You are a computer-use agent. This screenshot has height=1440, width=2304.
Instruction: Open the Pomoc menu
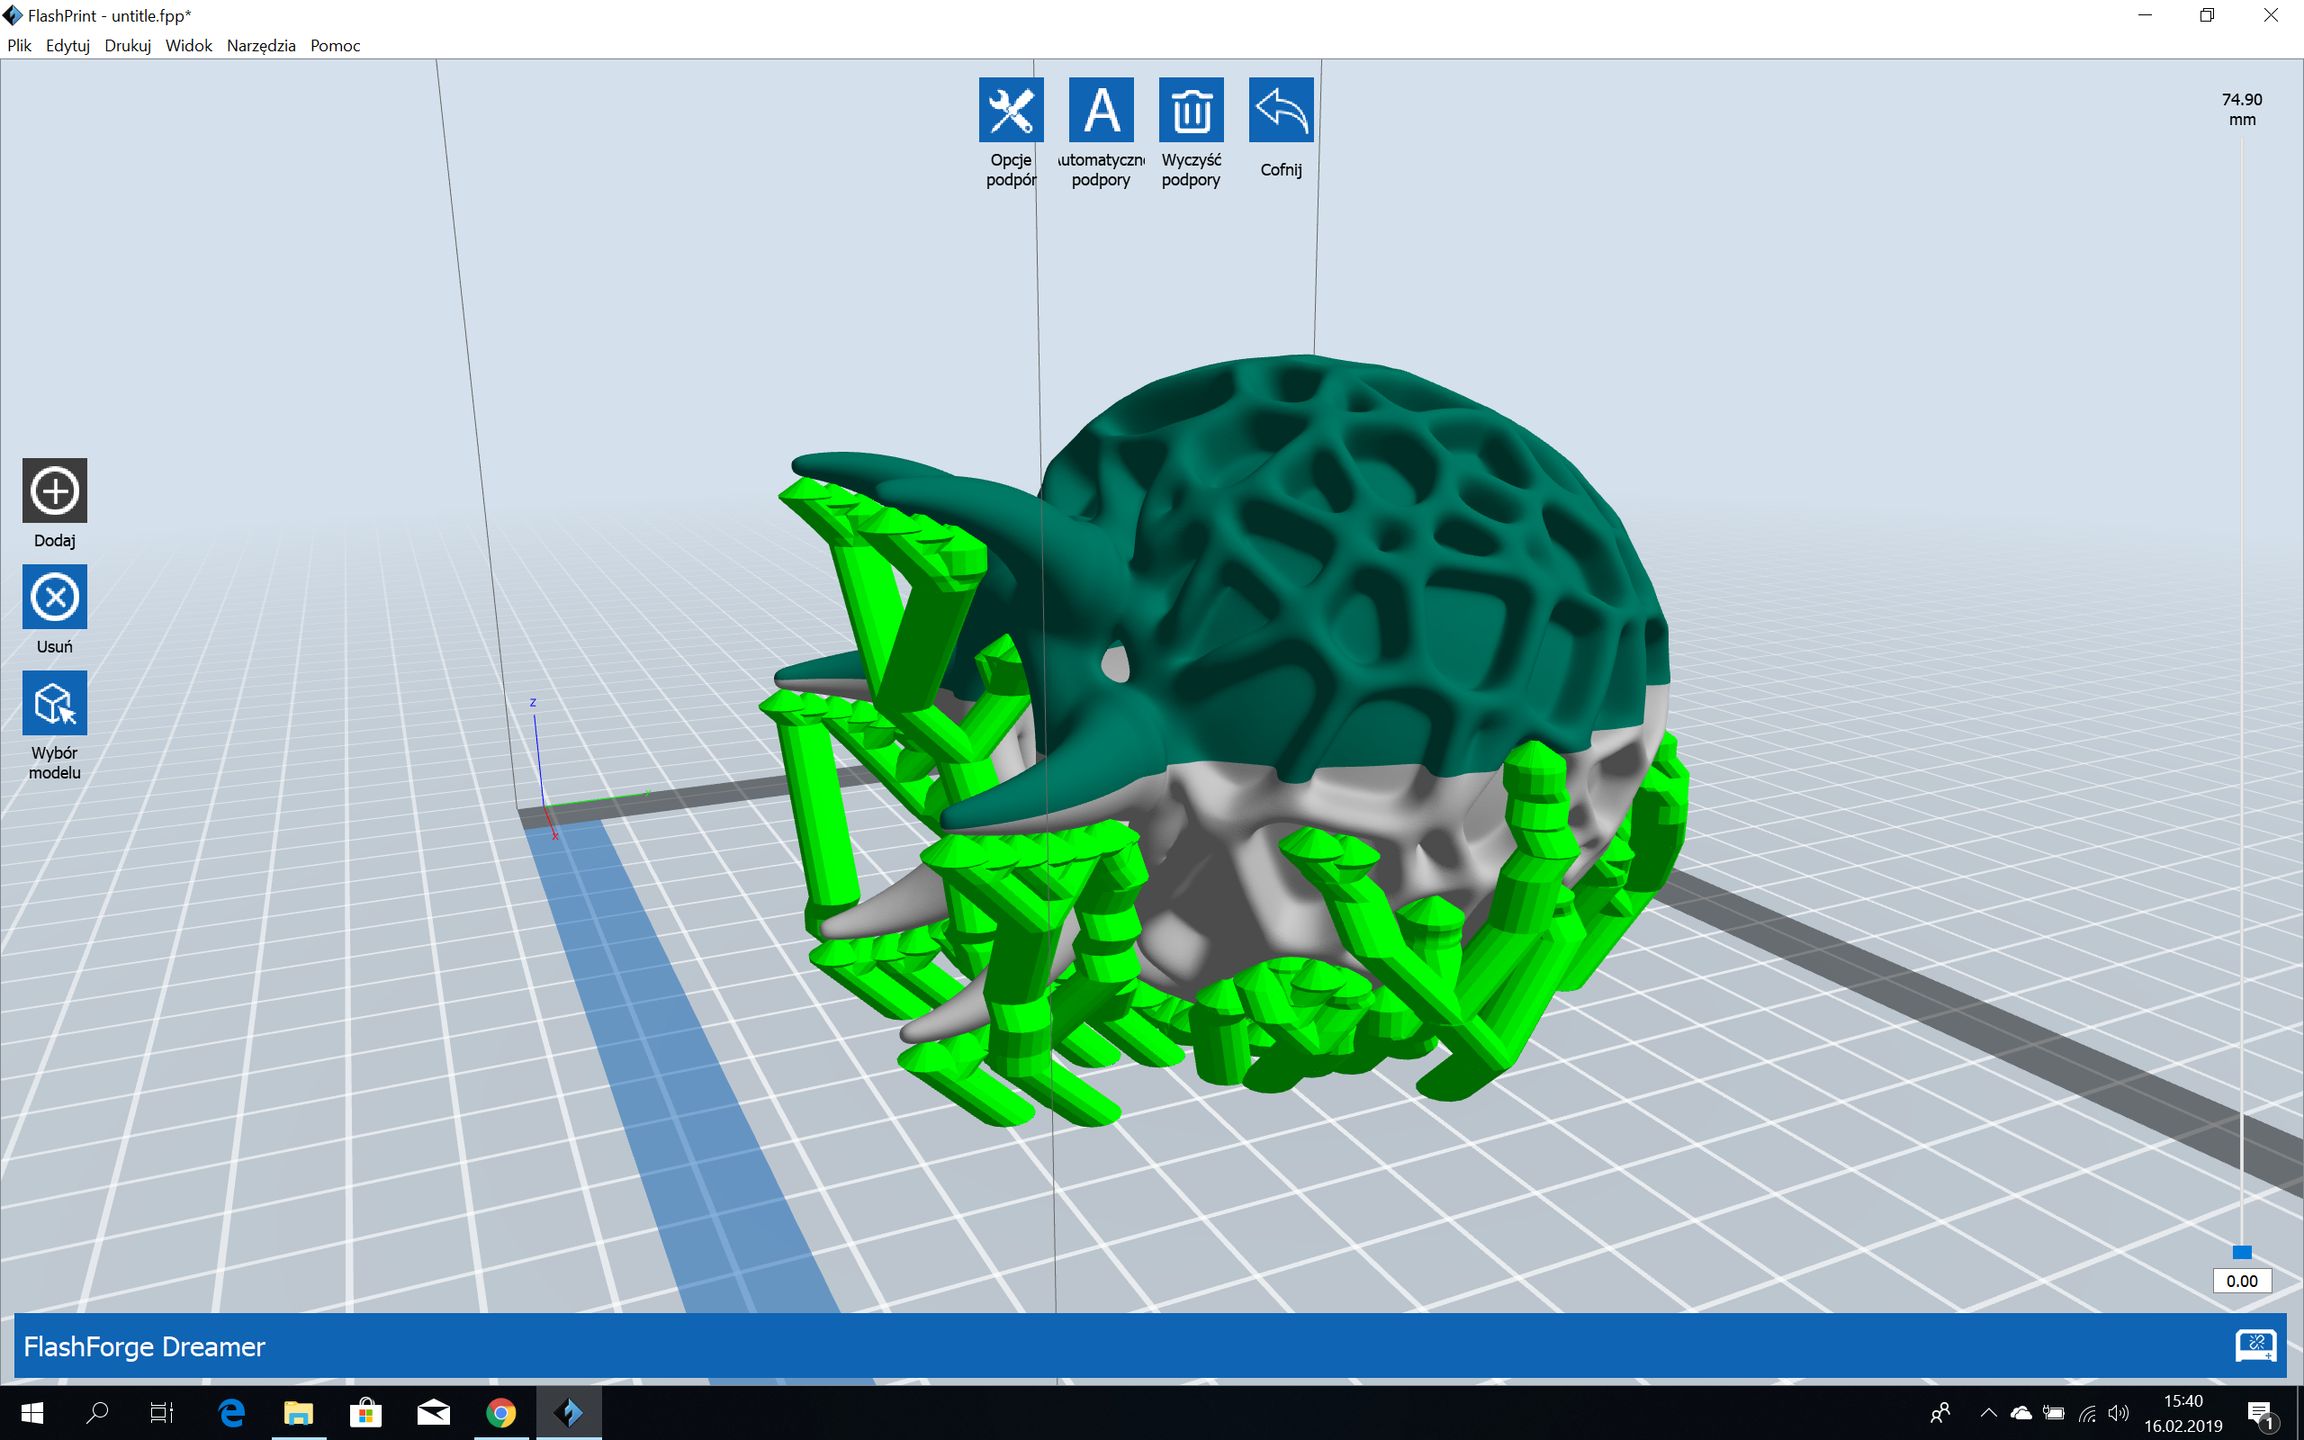pyautogui.click(x=334, y=46)
